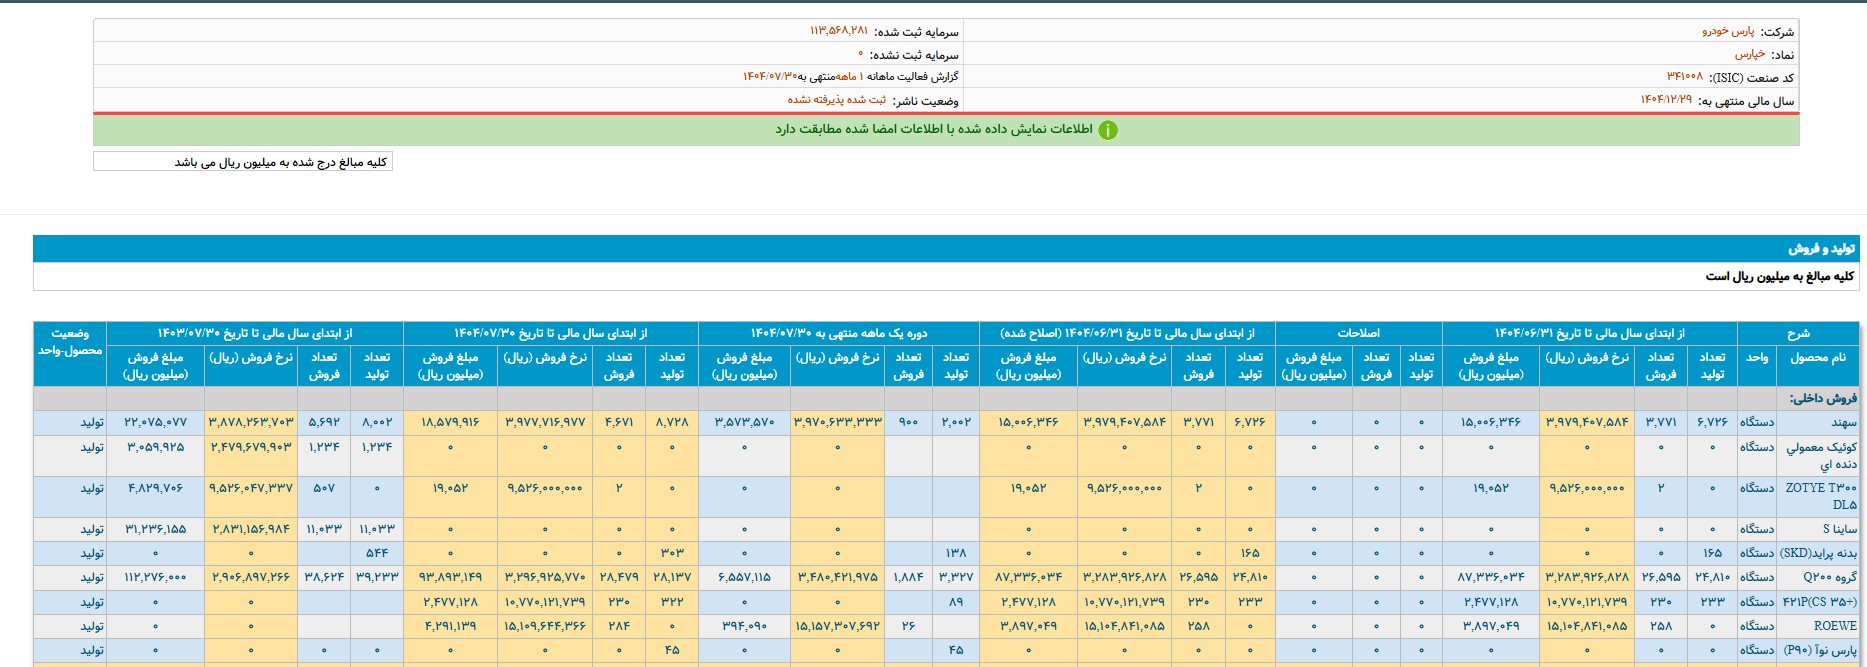Select the fiscal year end date ۱۴۰۴/۱۲/۲۹
Image resolution: width=1867 pixels, height=667 pixels.
point(1666,100)
